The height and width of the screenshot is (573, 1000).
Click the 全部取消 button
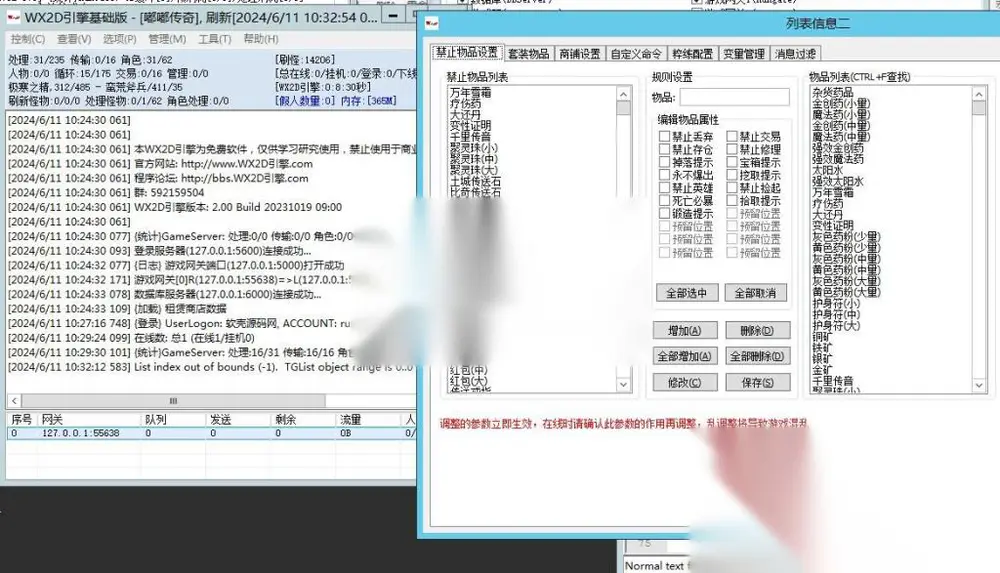756,293
